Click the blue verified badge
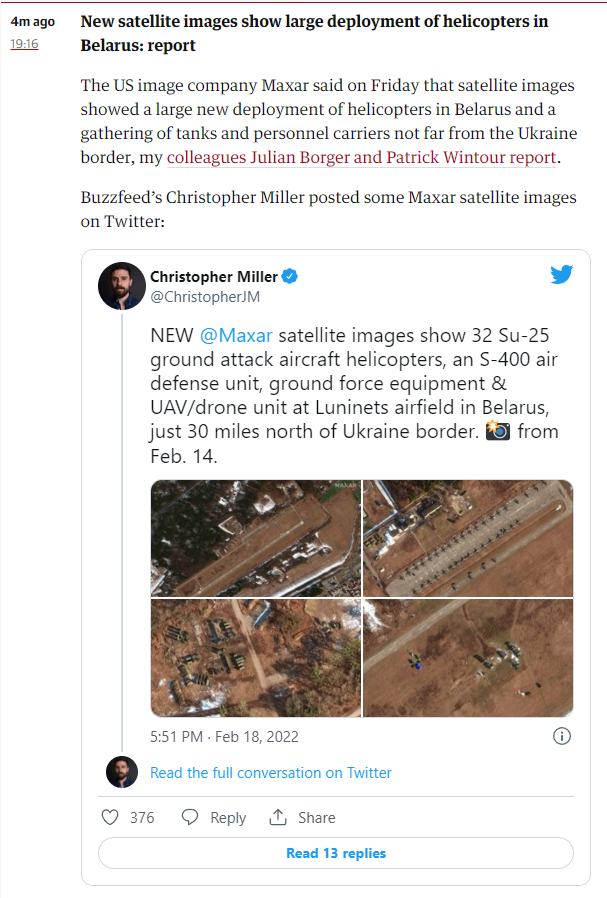This screenshot has width=607, height=898. click(290, 276)
